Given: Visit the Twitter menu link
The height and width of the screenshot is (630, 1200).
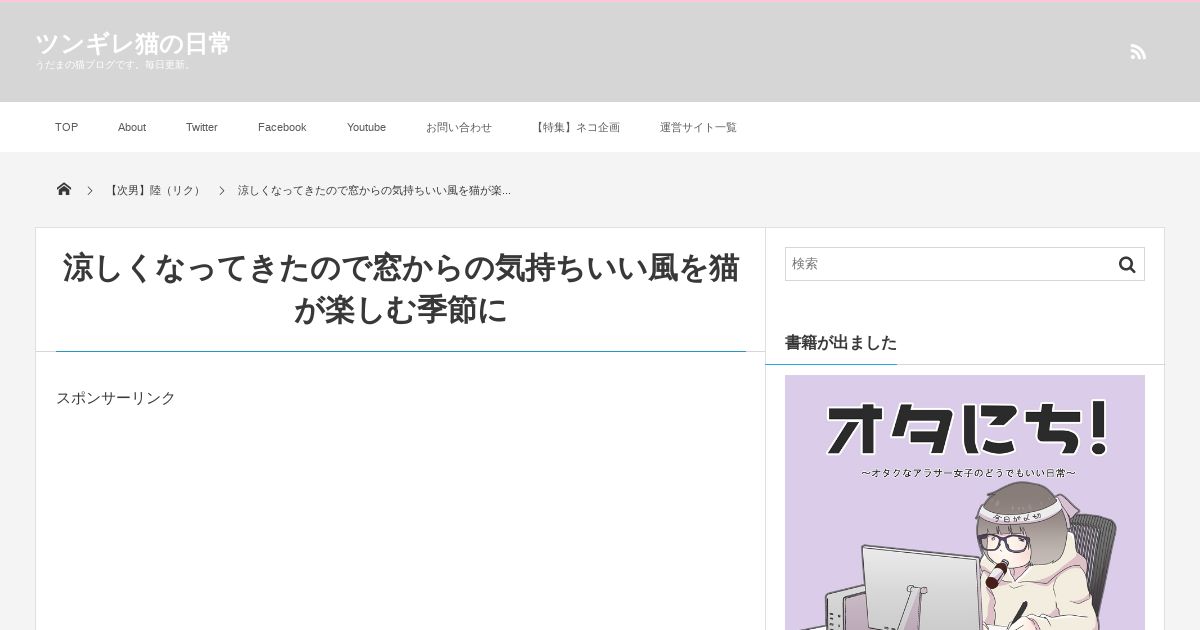Looking at the screenshot, I should tap(202, 127).
